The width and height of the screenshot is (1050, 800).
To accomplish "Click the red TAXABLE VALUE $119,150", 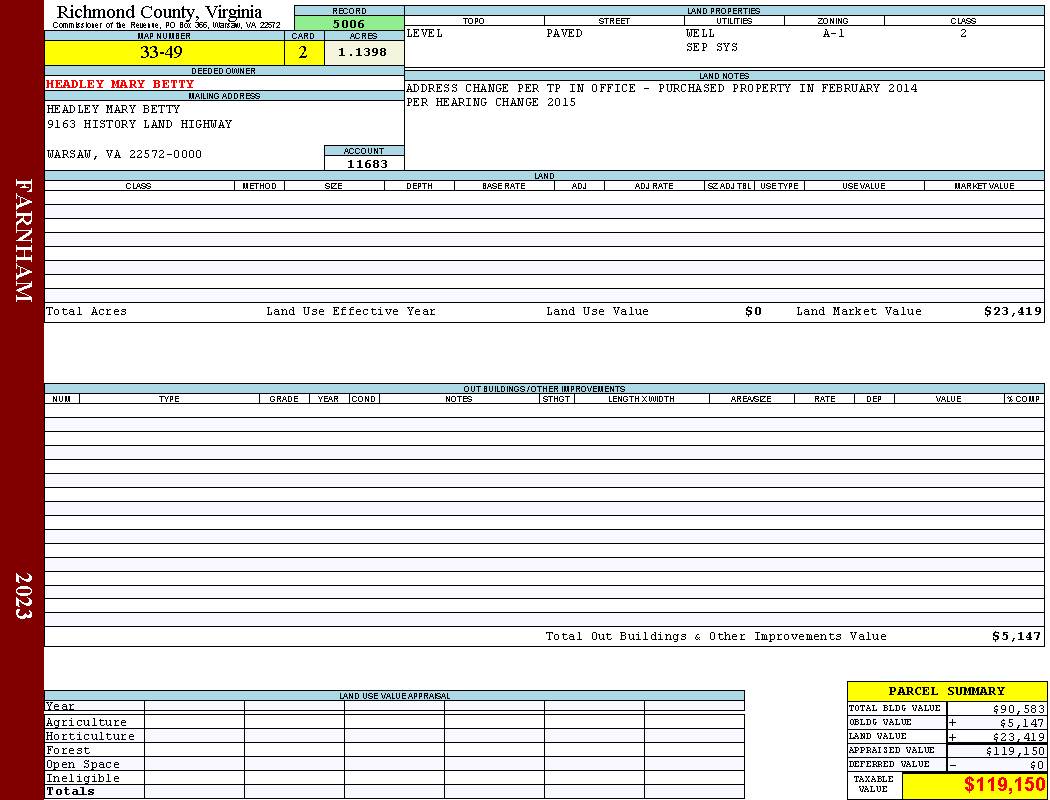I will 1006,785.
